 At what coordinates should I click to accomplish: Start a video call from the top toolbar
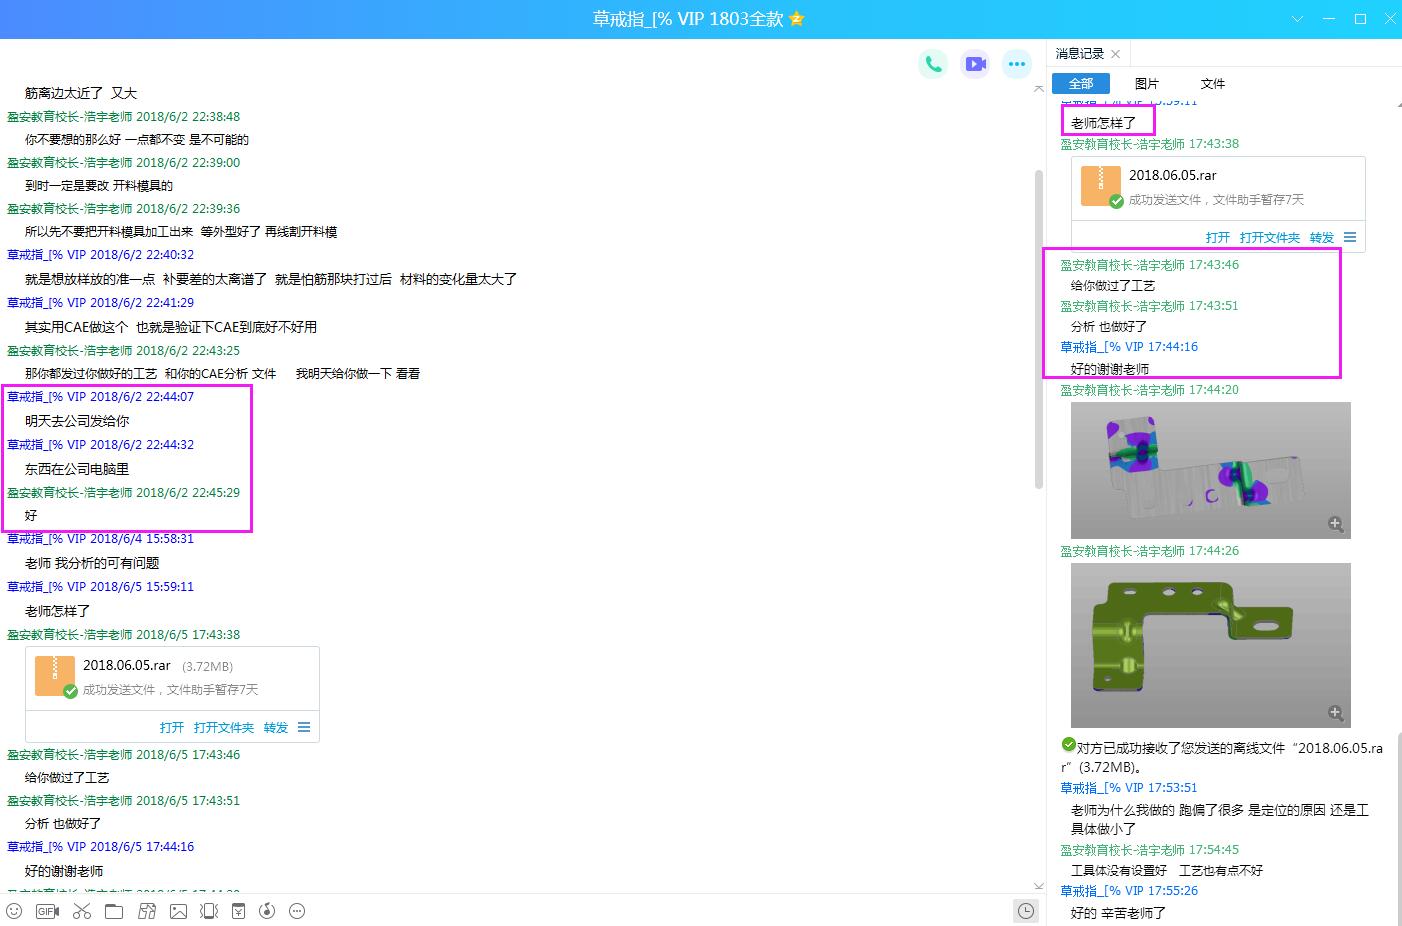975,63
